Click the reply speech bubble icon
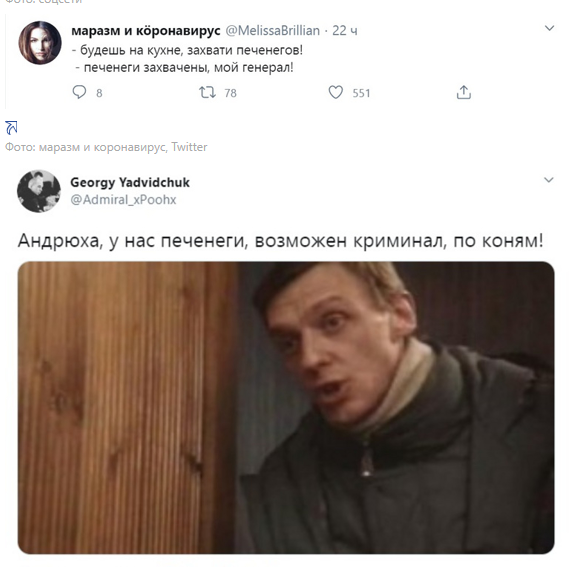 (79, 92)
